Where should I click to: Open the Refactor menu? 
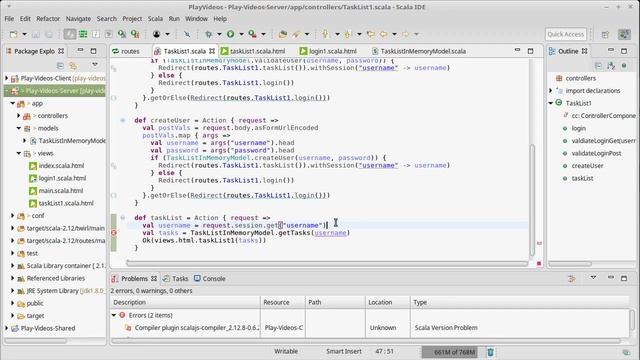pyautogui.click(x=48, y=19)
